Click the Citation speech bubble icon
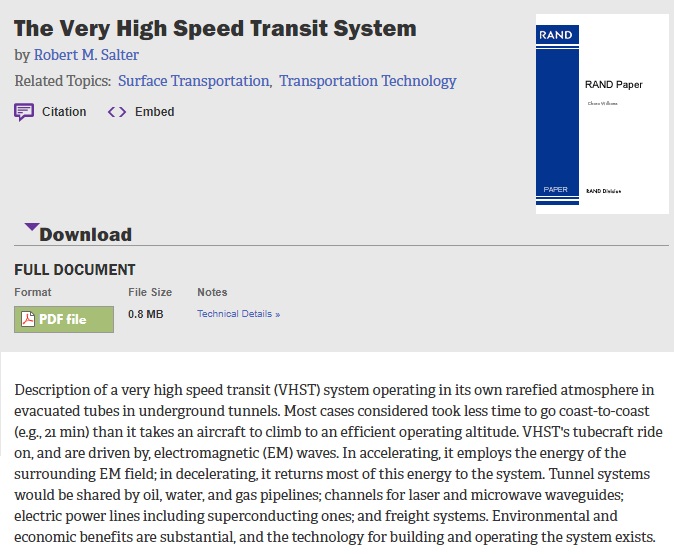Screen dimensions: 674x554 click(x=24, y=112)
